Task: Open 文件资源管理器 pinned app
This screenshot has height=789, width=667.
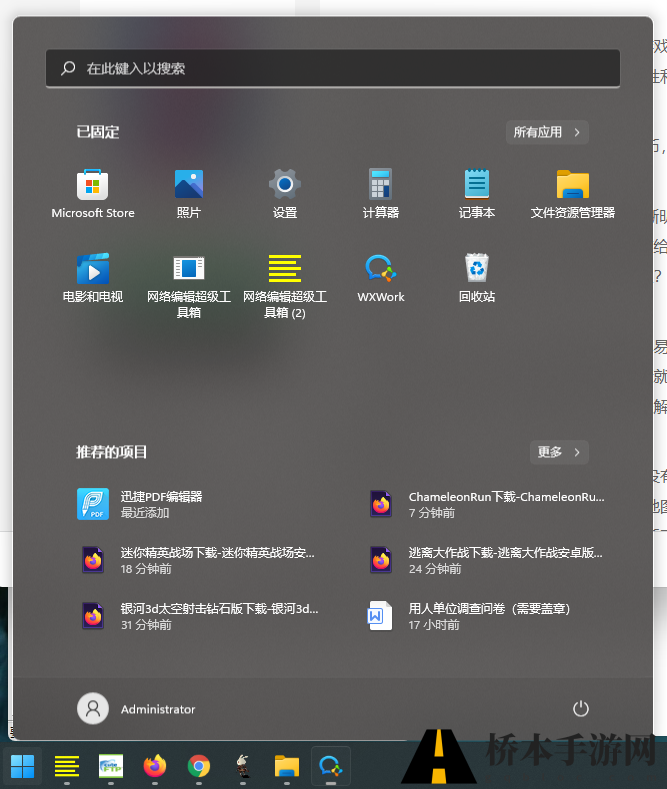Action: 573,194
